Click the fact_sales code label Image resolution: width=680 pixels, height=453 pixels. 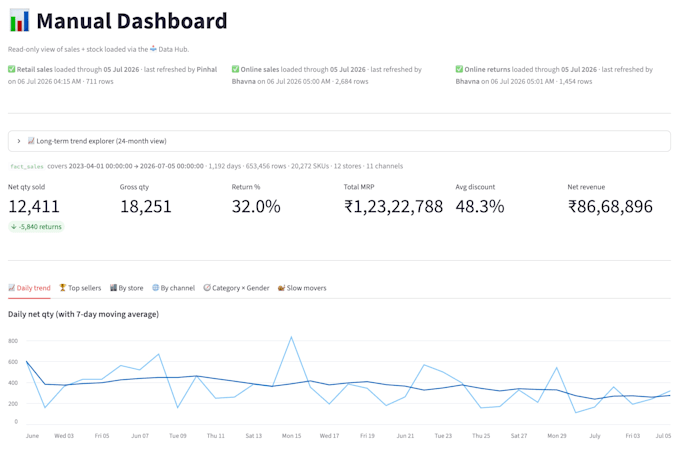coord(27,166)
